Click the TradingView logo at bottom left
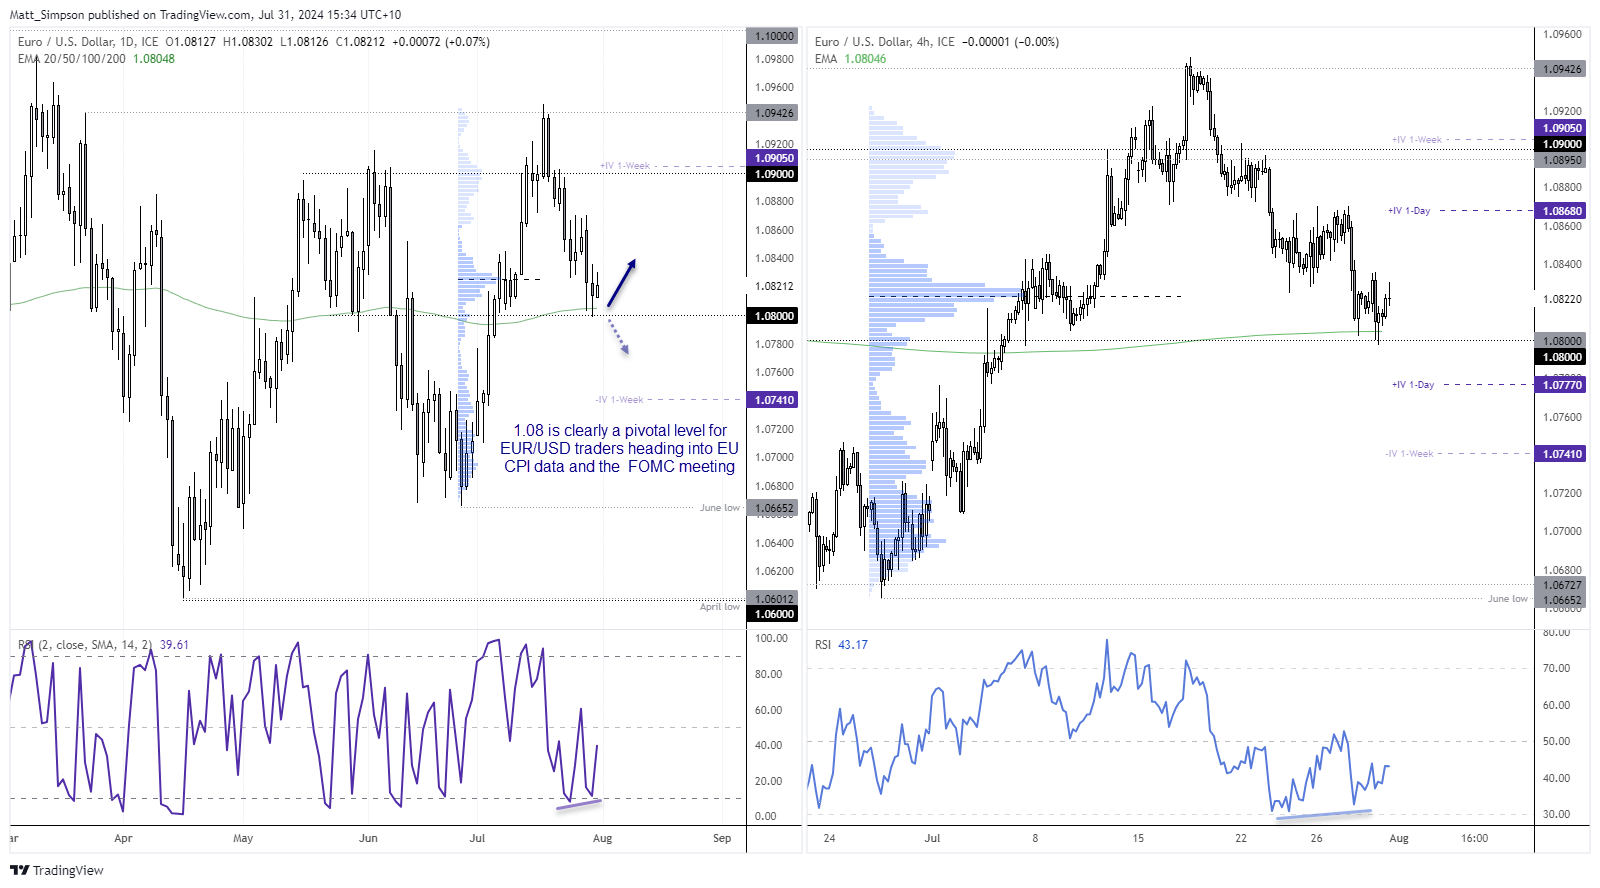Viewport: 1600px width, 888px height. coord(57,870)
